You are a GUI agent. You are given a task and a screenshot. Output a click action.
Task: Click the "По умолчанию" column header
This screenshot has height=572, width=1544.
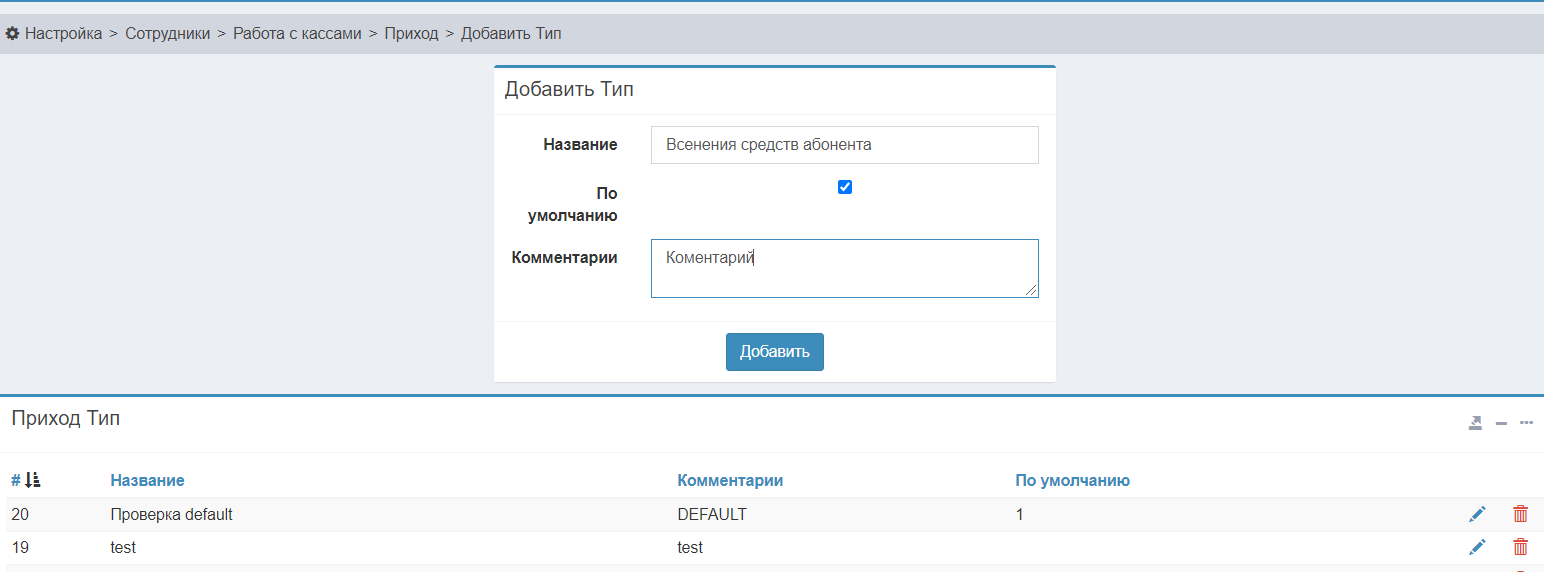coord(1072,480)
